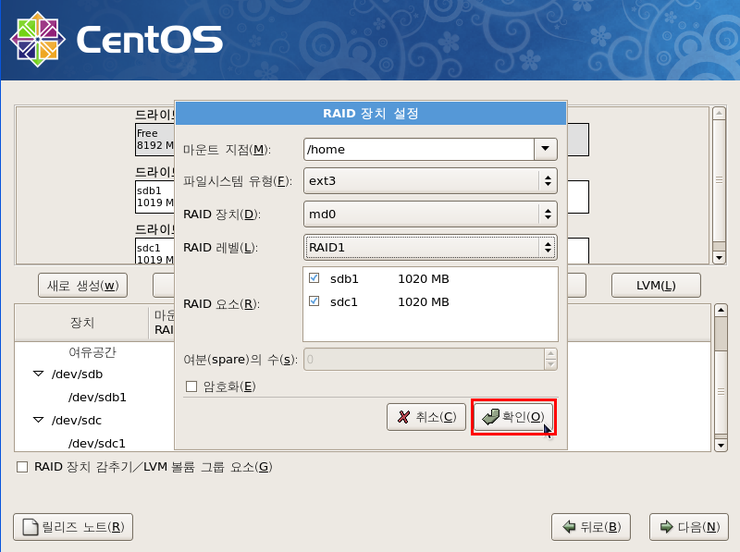Click the 릴리즈 노트 release notes button
Image resolution: width=740 pixels, height=552 pixels.
coord(72,527)
